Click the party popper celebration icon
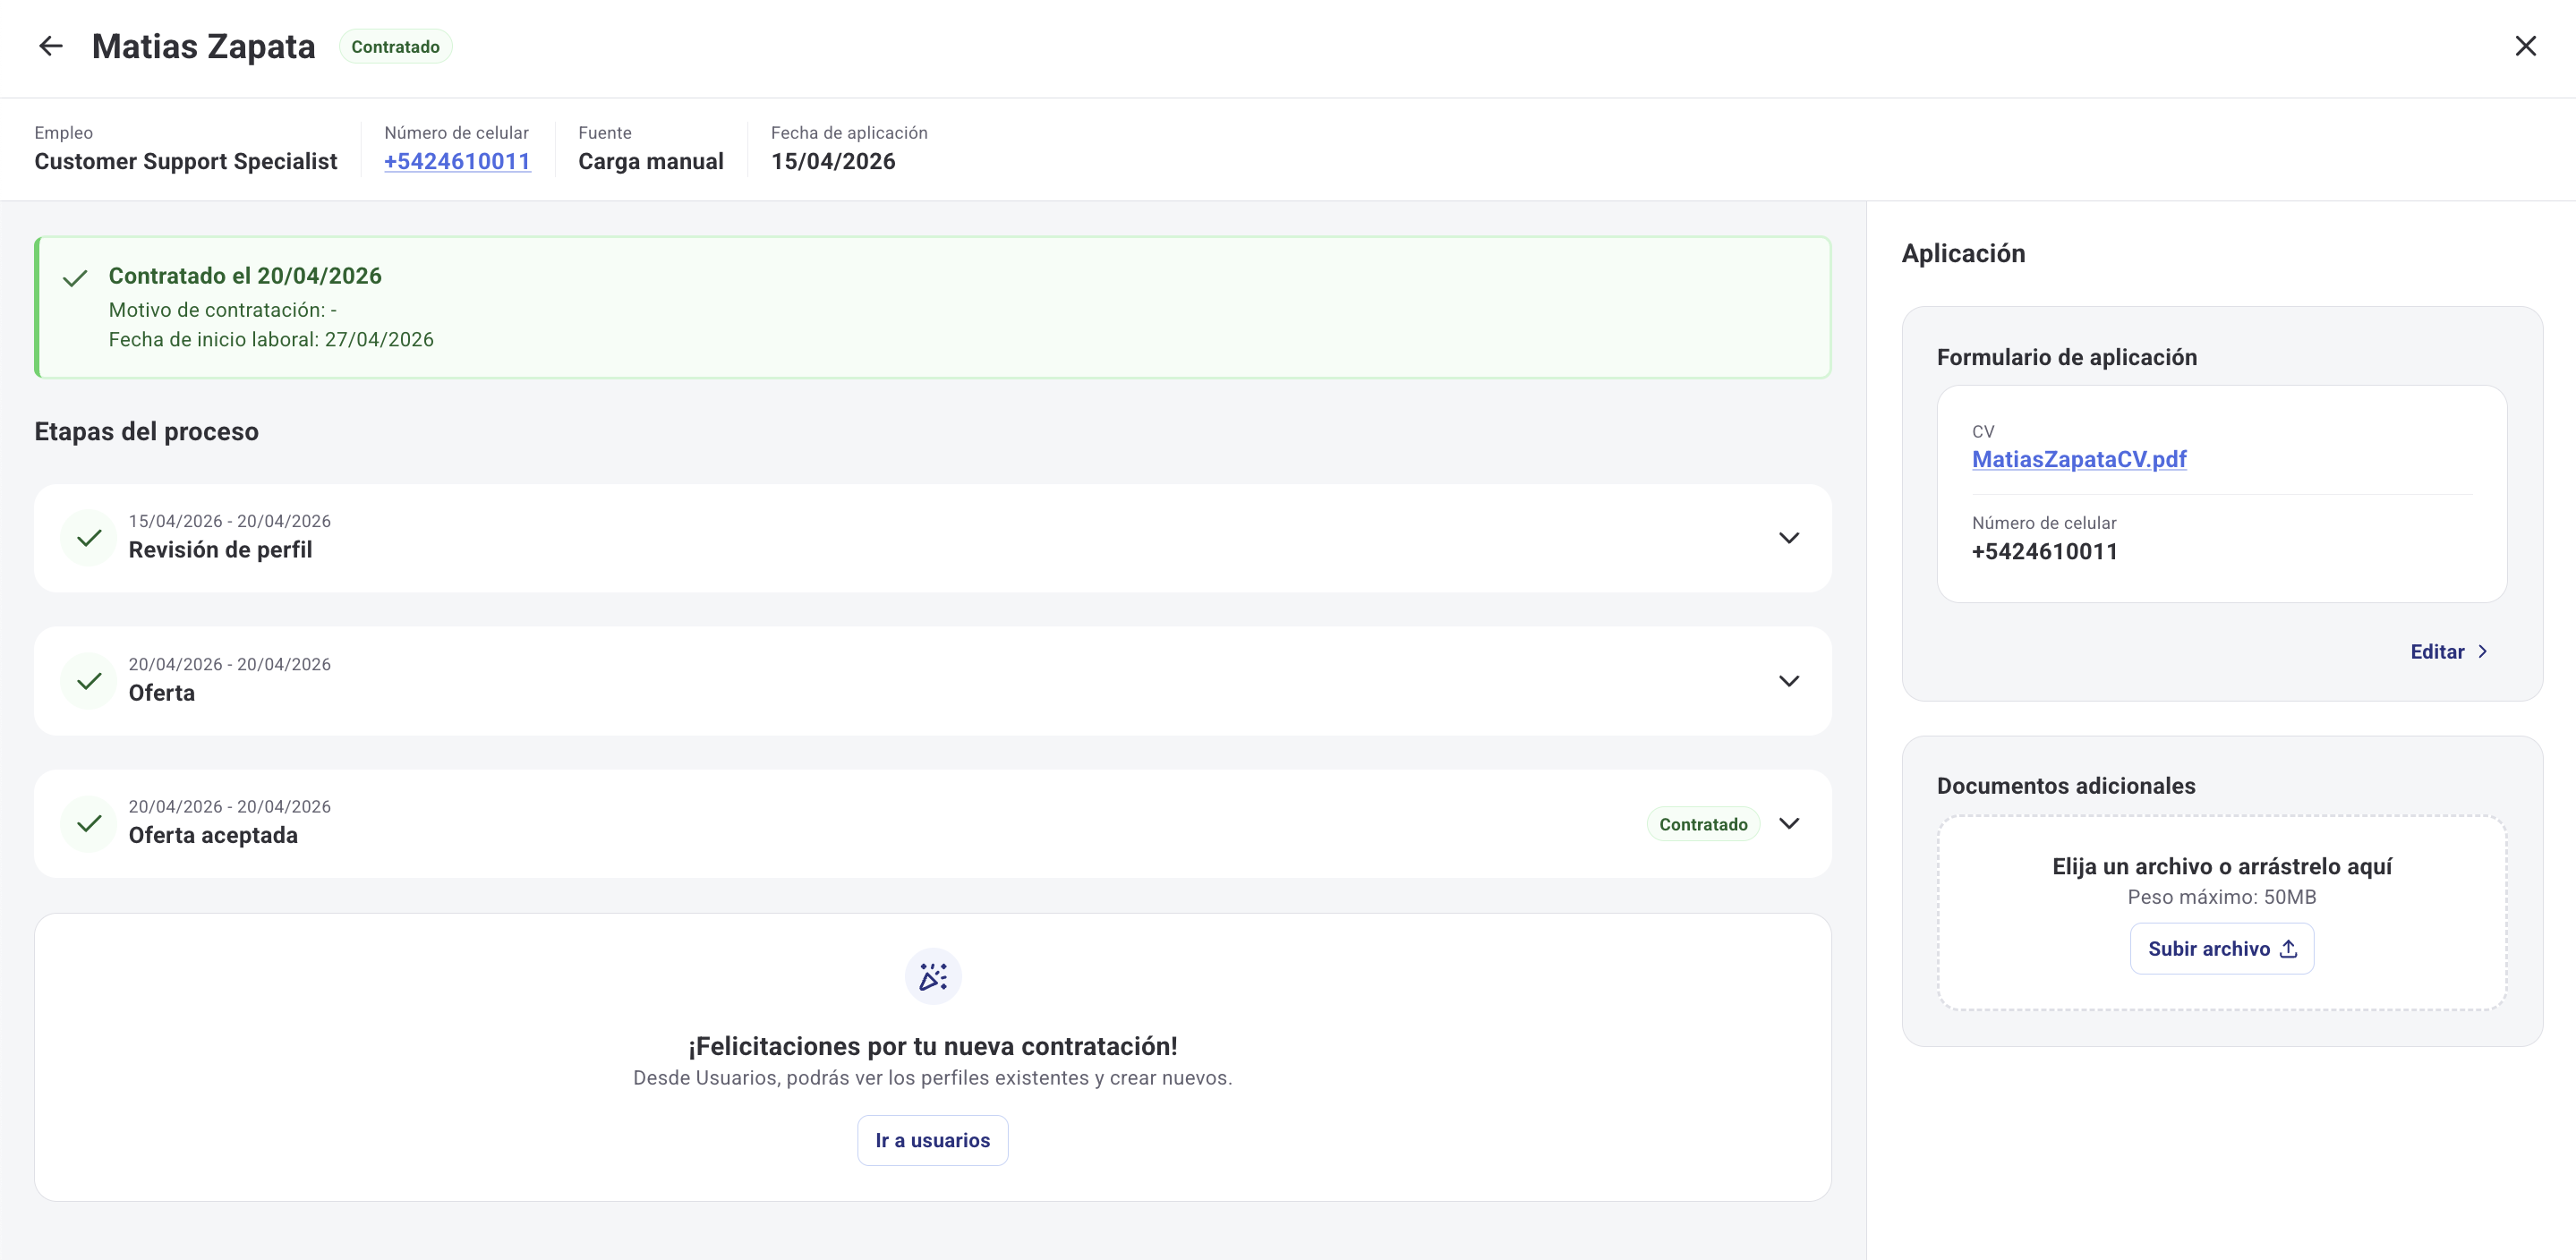 (x=932, y=976)
